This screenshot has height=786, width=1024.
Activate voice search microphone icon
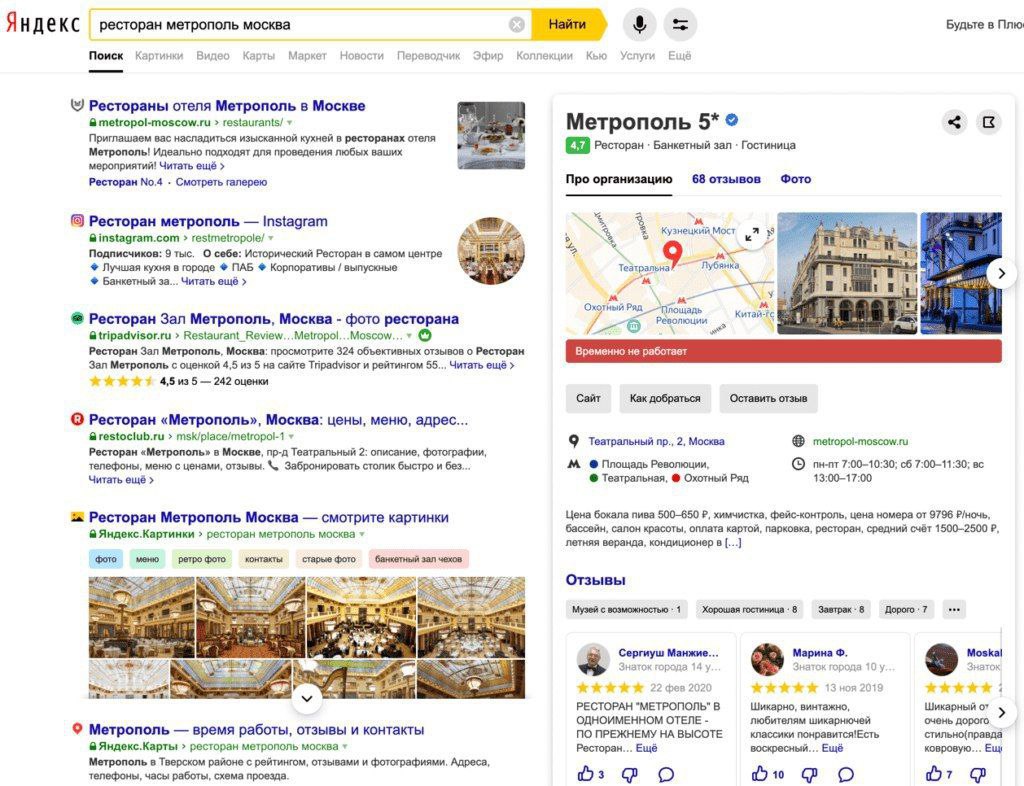[x=639, y=25]
